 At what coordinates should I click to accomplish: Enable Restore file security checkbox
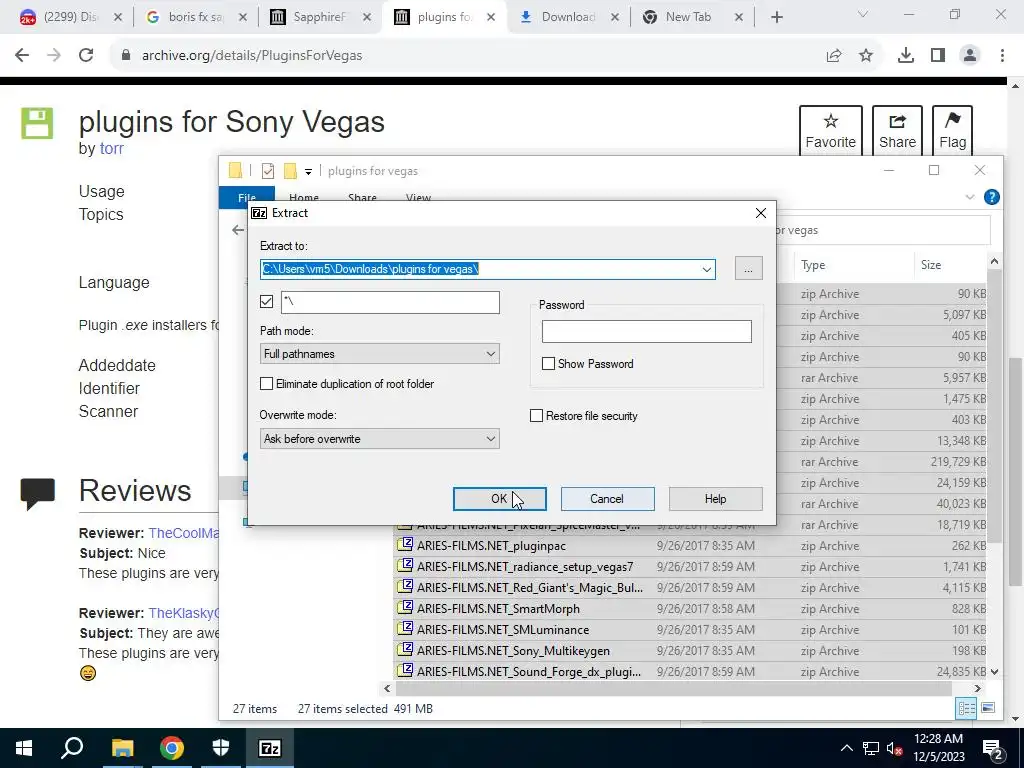pyautogui.click(x=536, y=416)
